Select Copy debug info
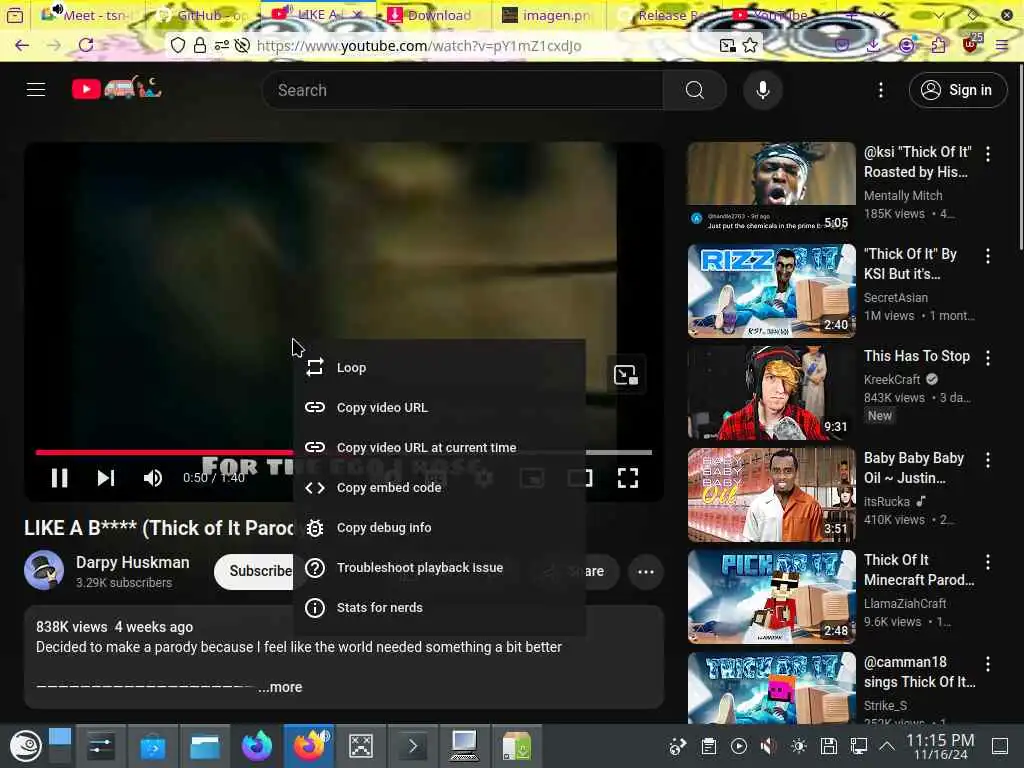 pyautogui.click(x=440, y=528)
